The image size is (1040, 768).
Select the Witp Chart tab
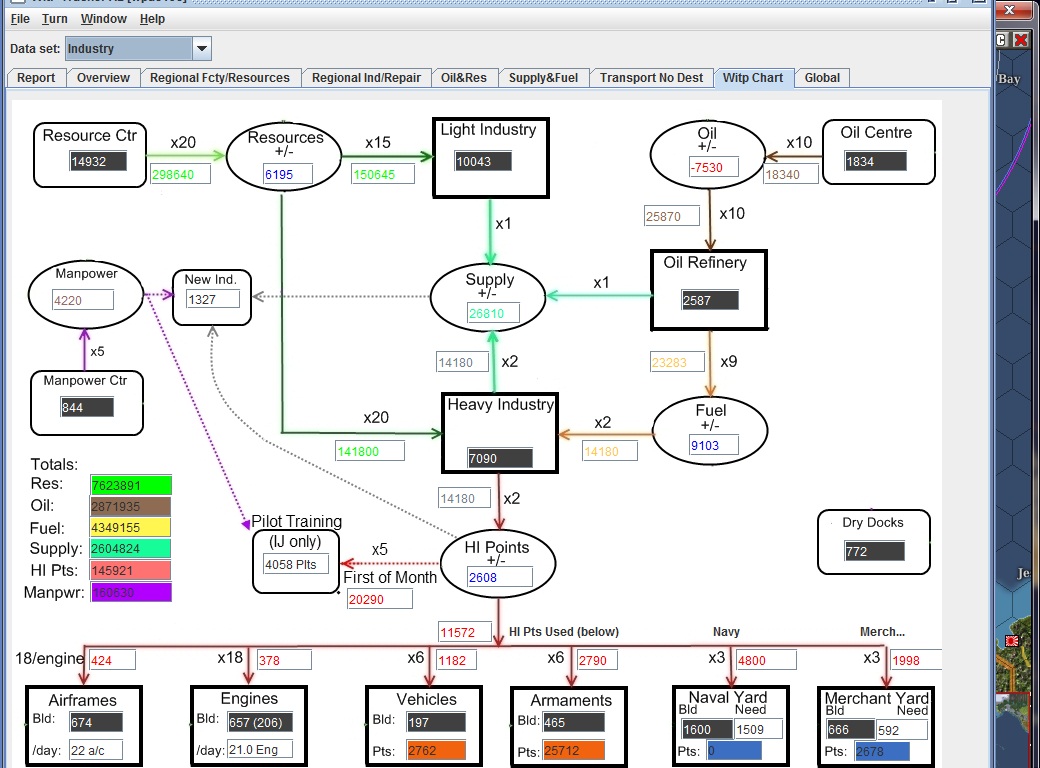753,78
